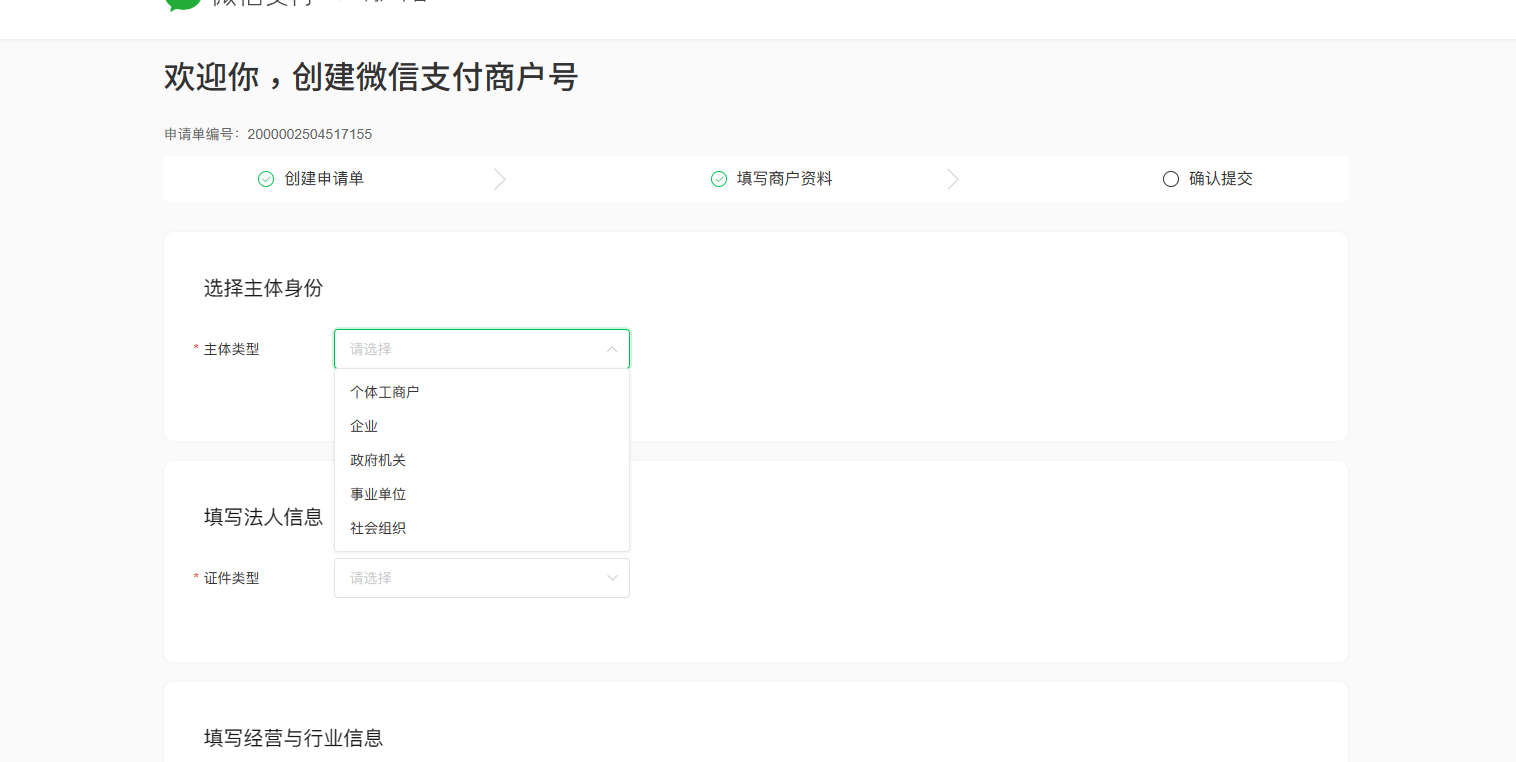Choose 企业 in the subject type list
The width and height of the screenshot is (1516, 762).
coord(481,426)
